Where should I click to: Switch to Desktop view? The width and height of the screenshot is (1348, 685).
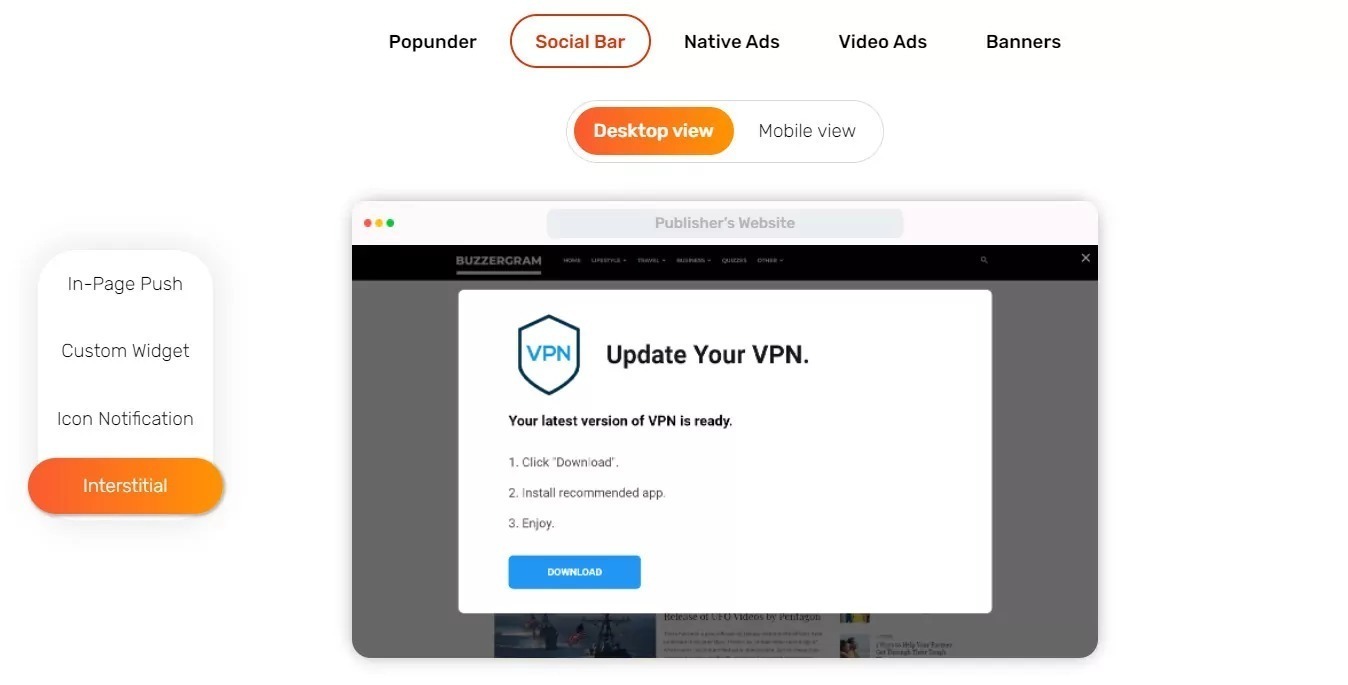tap(653, 131)
